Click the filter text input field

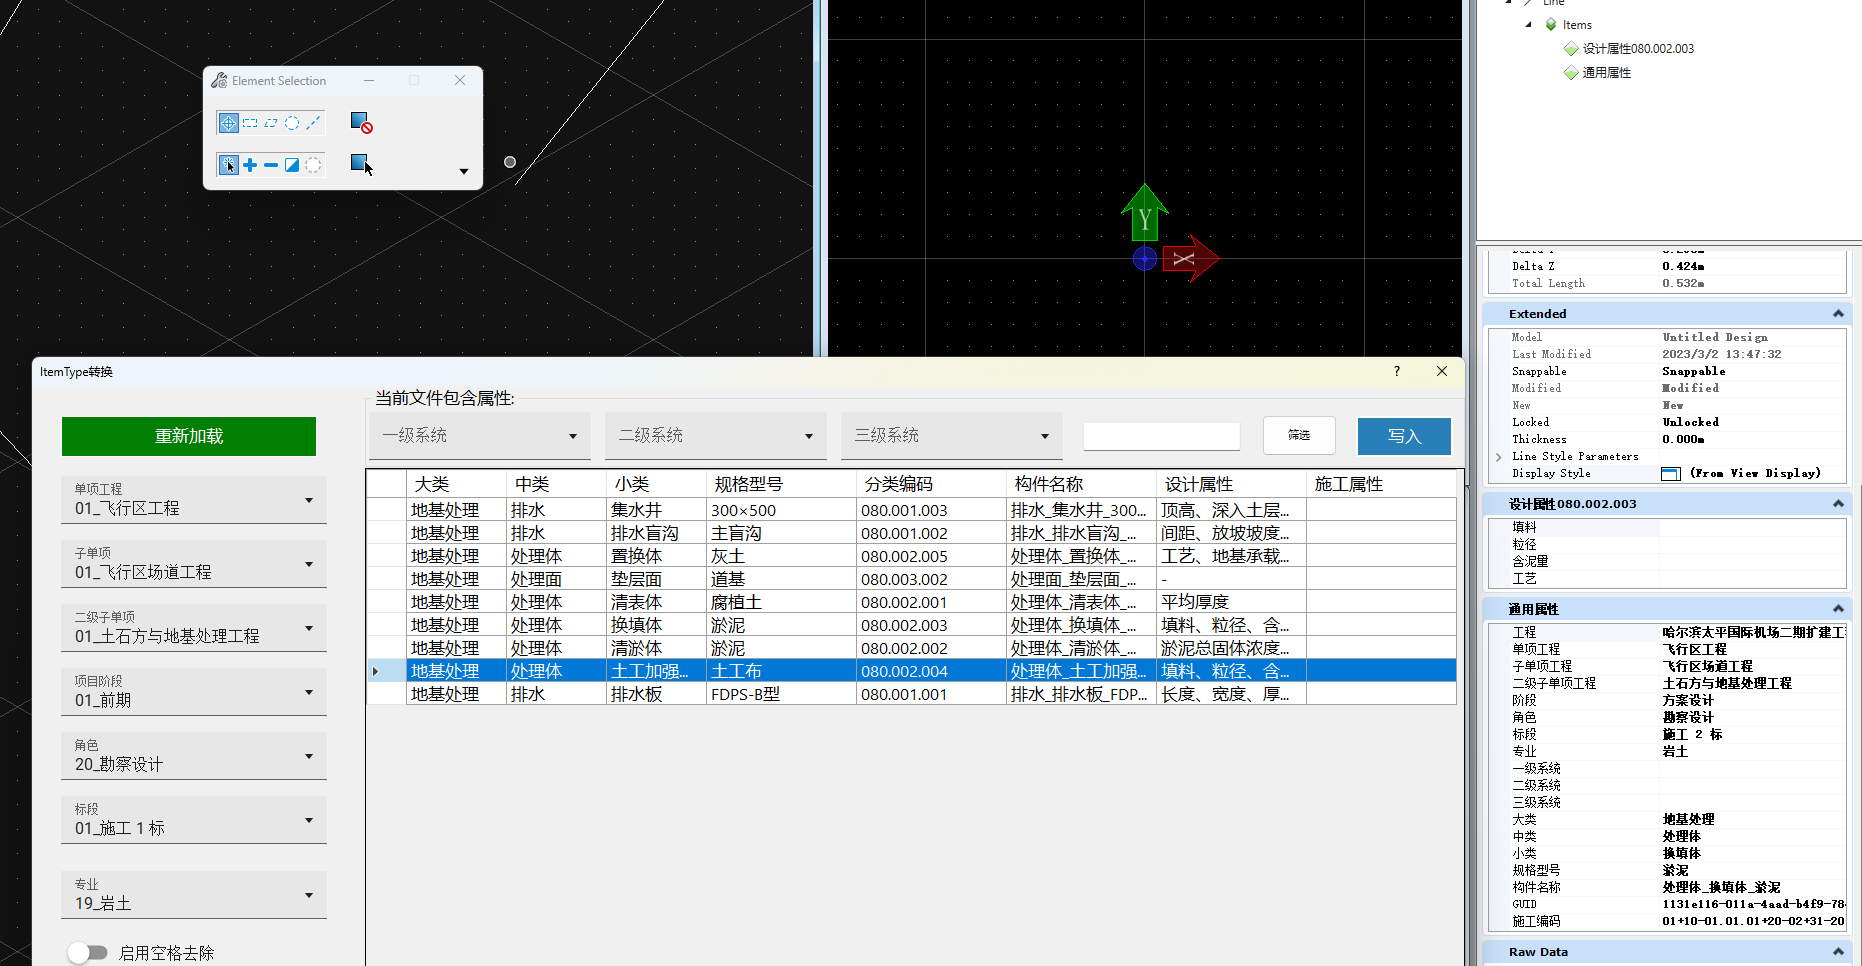(x=1161, y=436)
